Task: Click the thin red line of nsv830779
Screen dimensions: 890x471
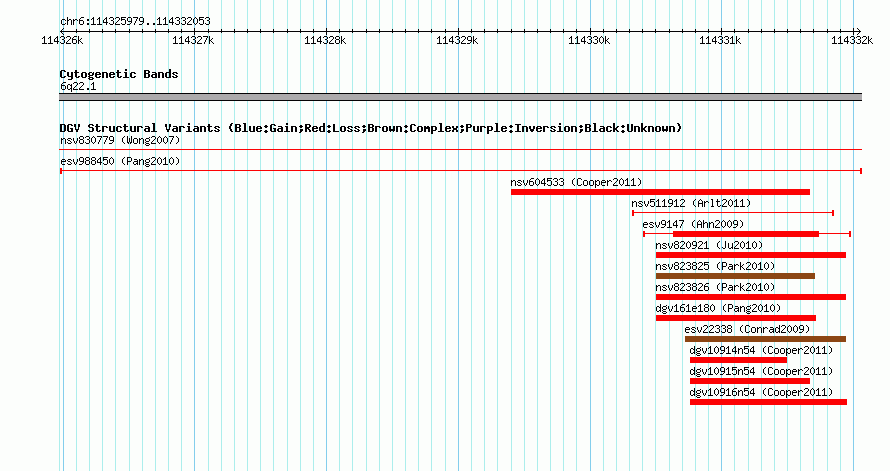Action: click(460, 150)
